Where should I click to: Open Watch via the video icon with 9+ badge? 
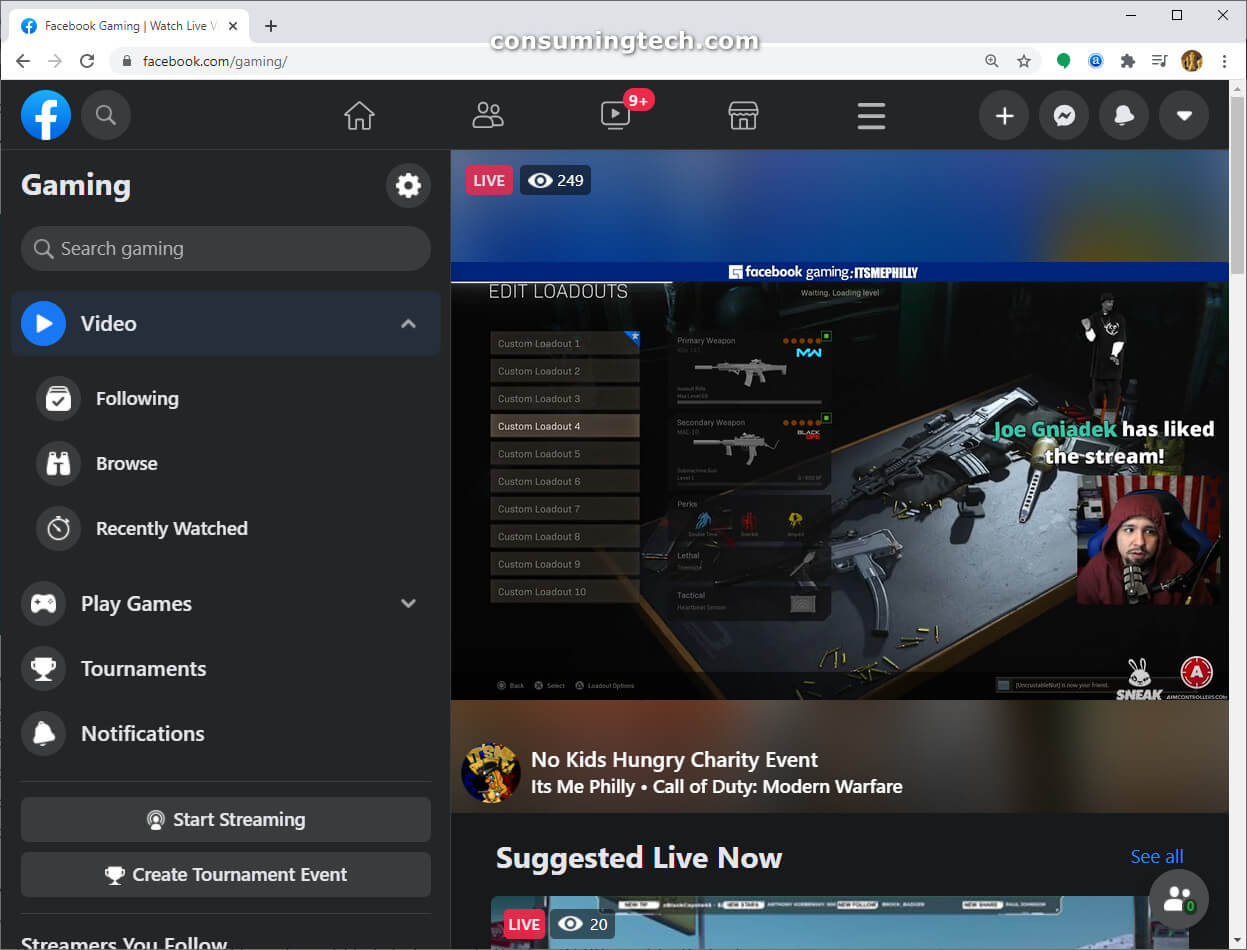[x=615, y=115]
